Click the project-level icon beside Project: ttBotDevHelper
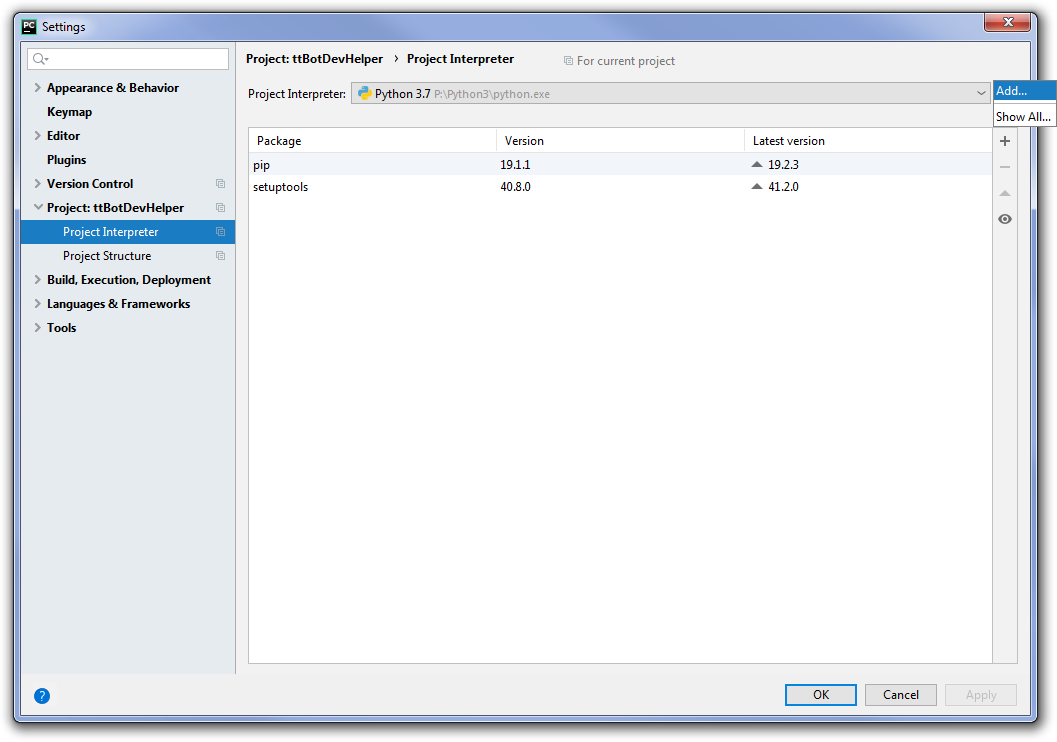This screenshot has height=742, width=1057. (x=220, y=208)
